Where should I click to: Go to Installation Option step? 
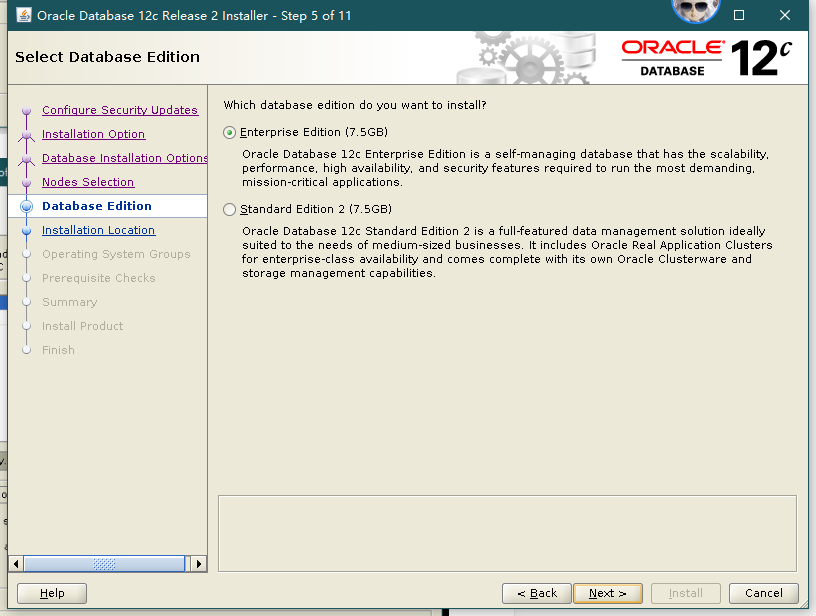(x=93, y=134)
